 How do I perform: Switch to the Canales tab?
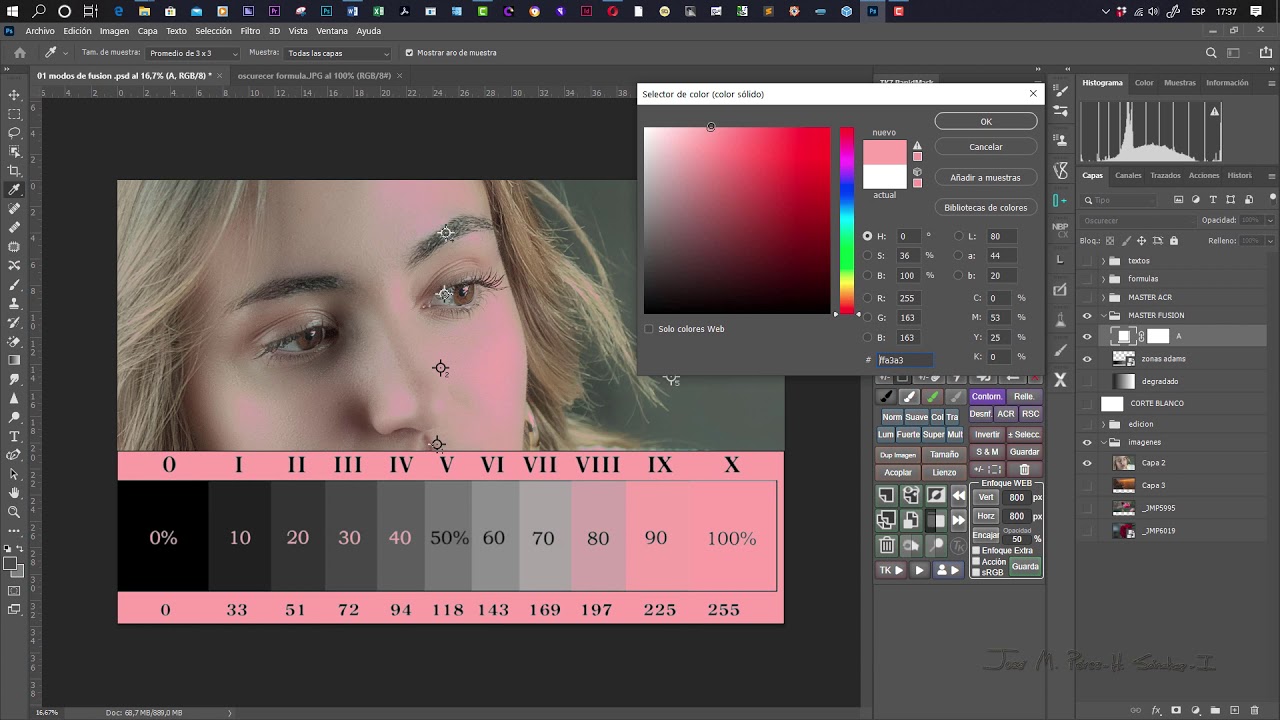[x=1128, y=176]
